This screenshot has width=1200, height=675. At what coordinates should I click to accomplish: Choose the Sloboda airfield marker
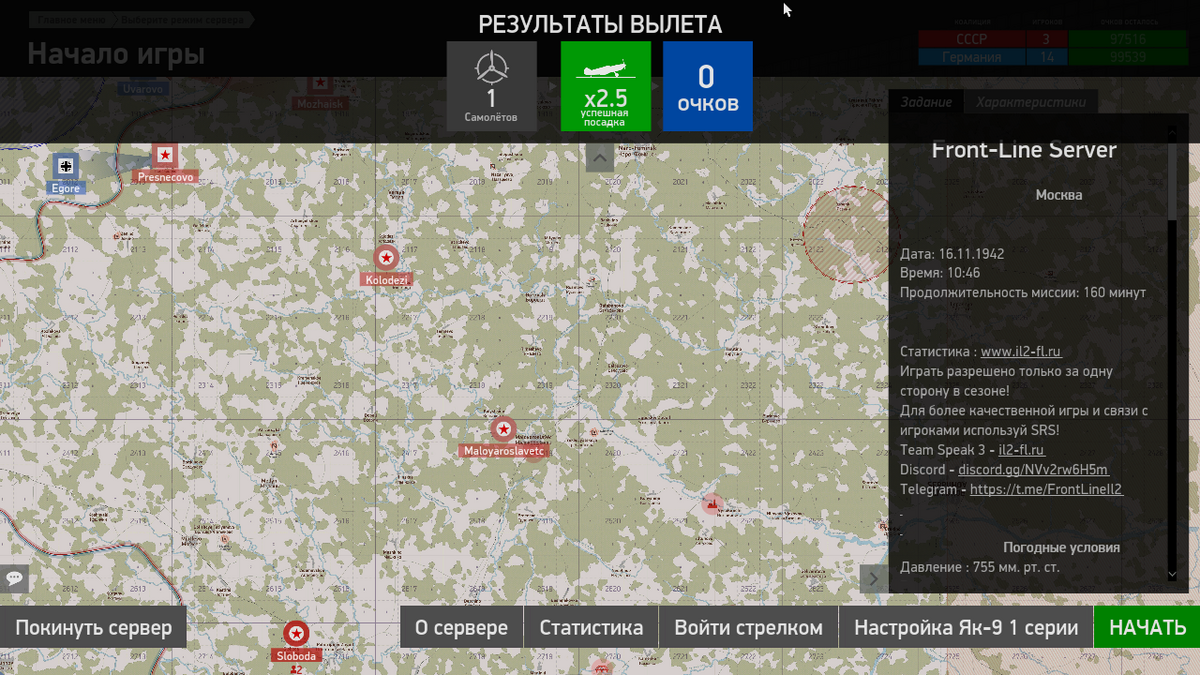tap(295, 633)
